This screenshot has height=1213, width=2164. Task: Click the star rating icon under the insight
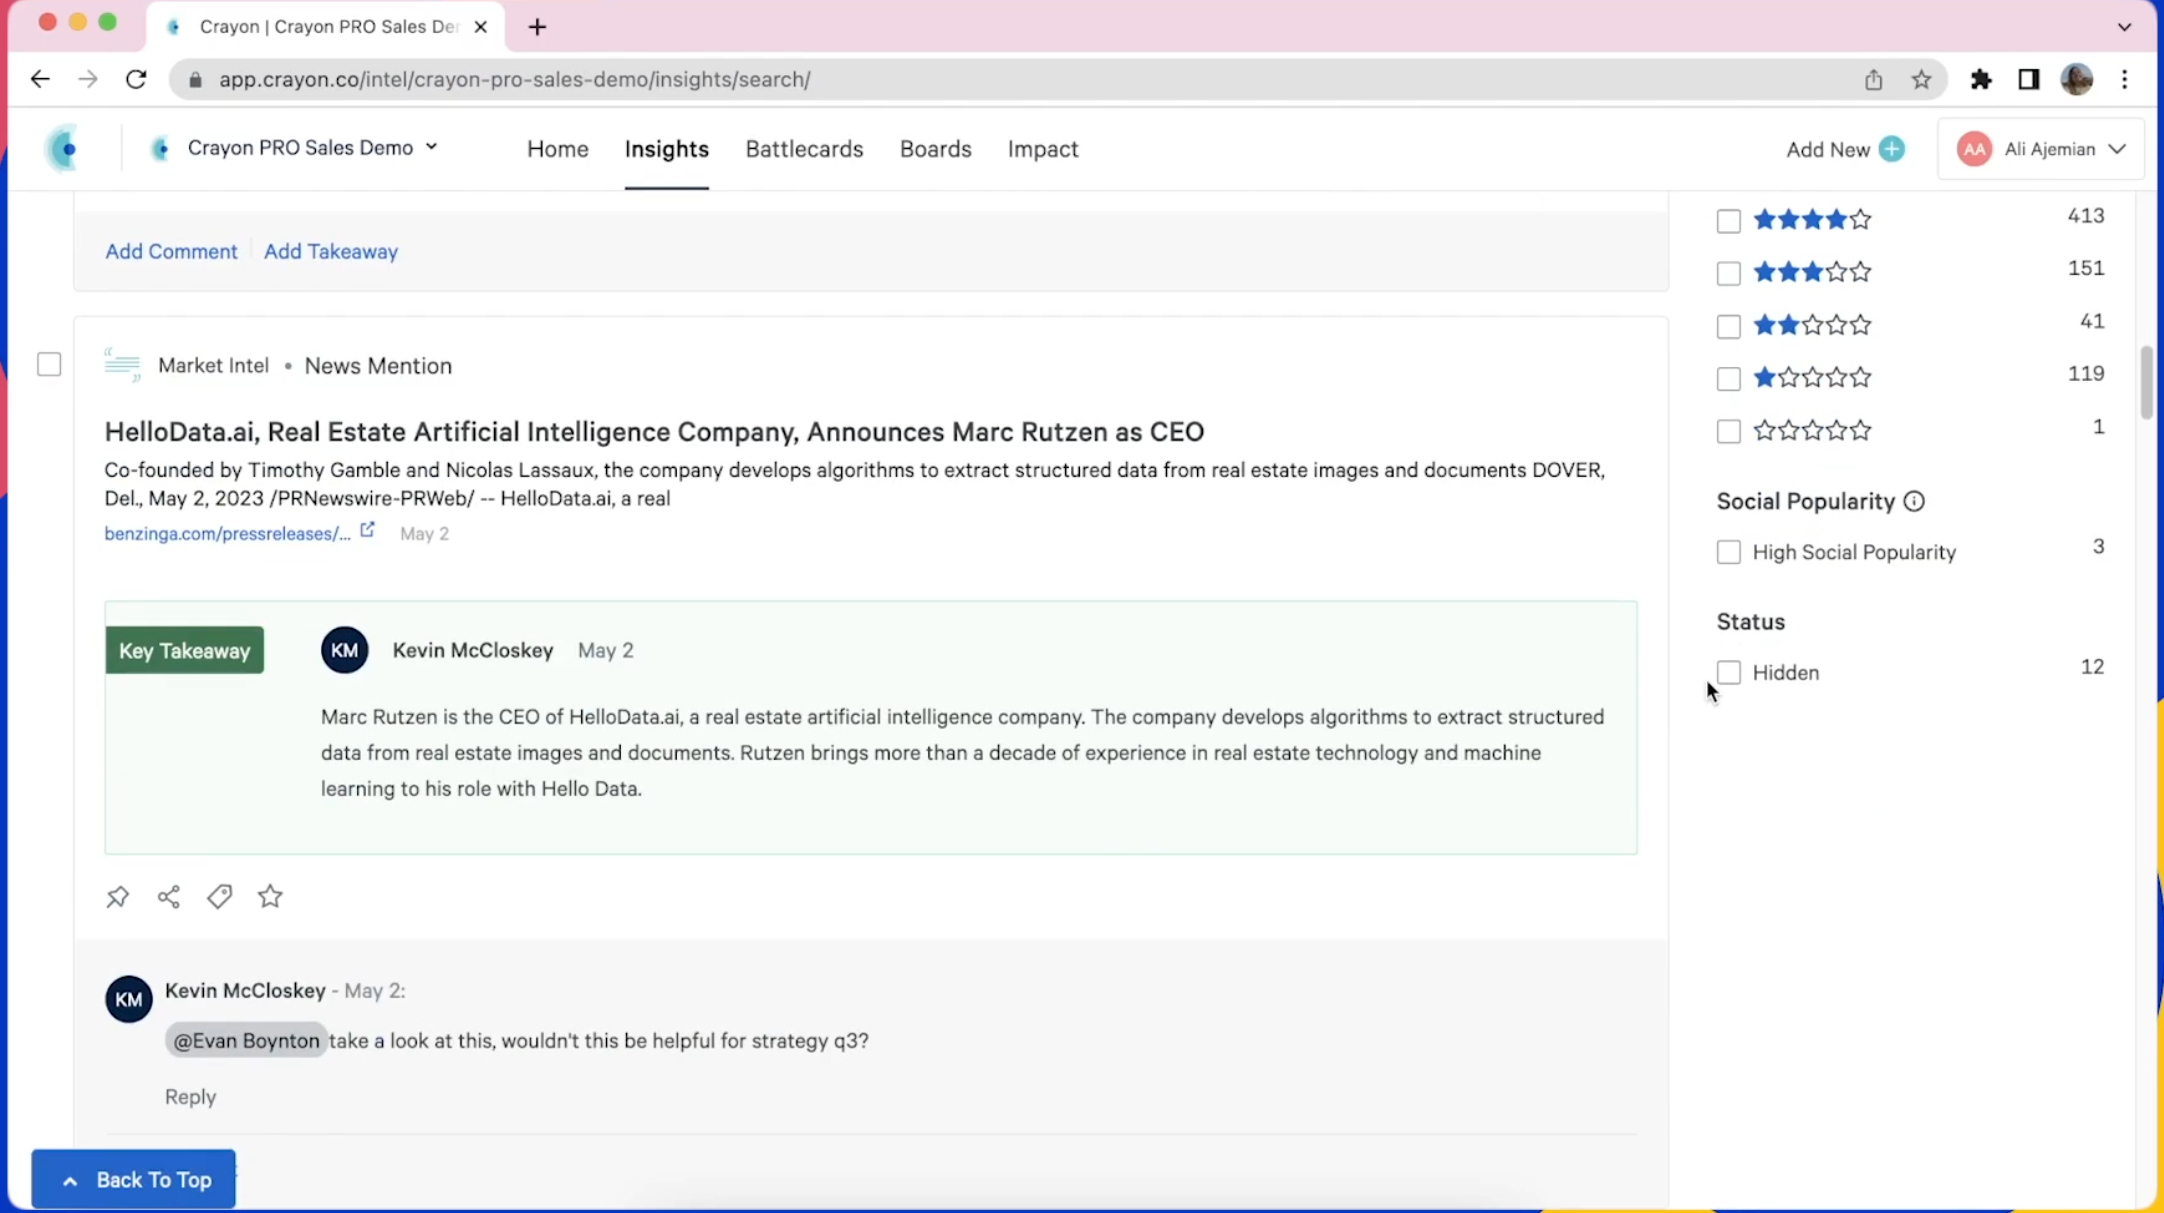[270, 896]
